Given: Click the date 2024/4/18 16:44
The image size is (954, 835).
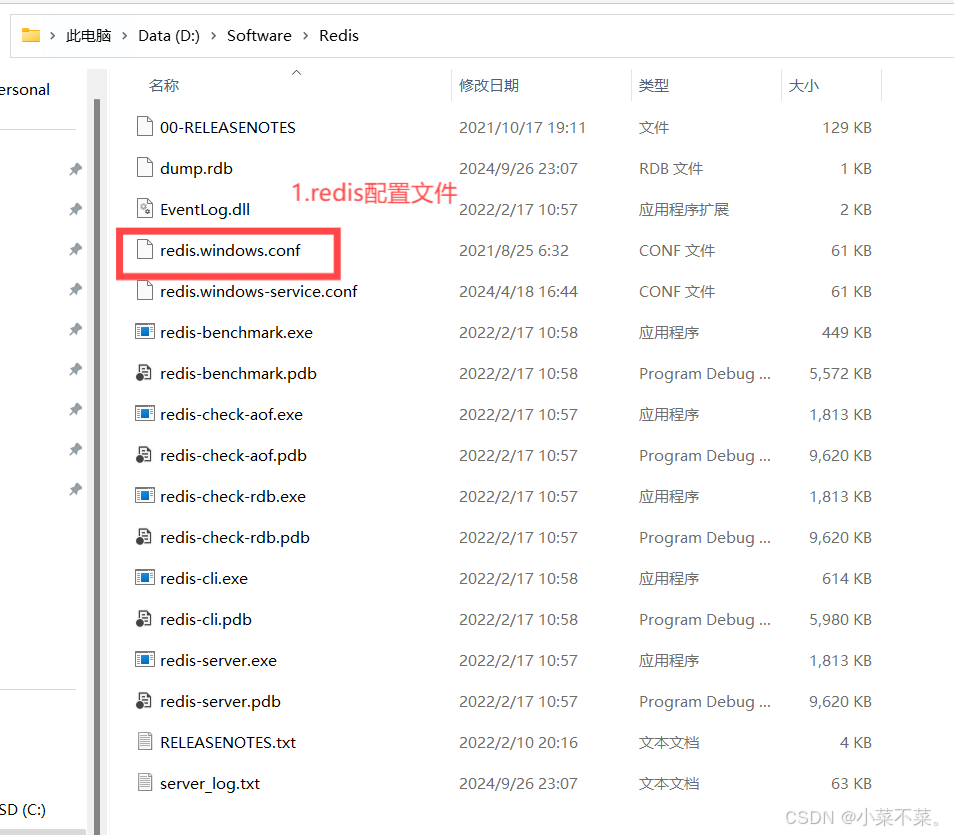Looking at the screenshot, I should (518, 292).
